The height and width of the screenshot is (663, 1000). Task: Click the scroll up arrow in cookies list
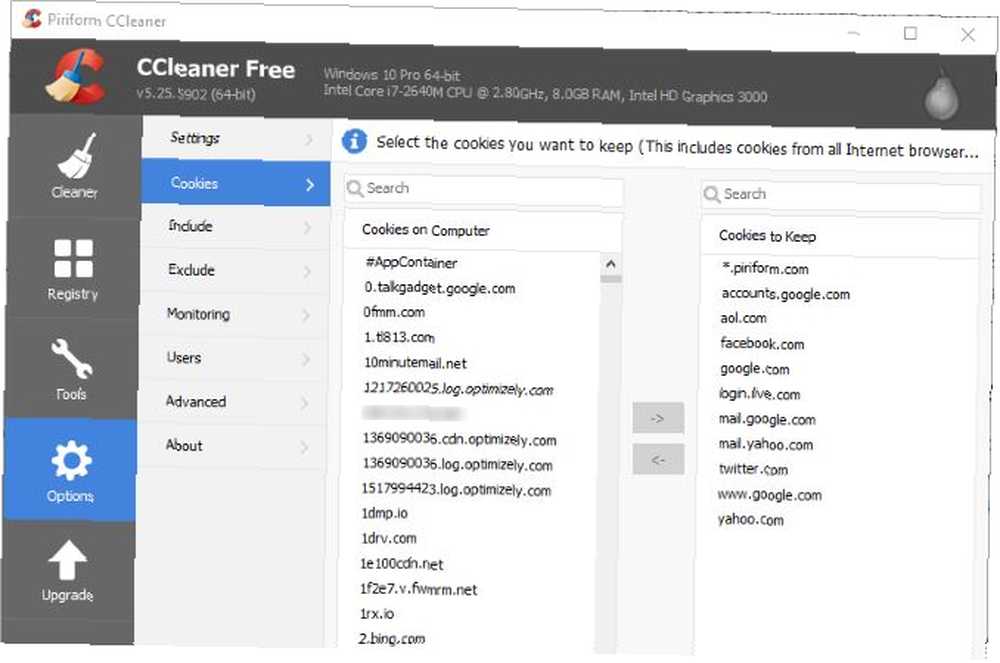610,264
